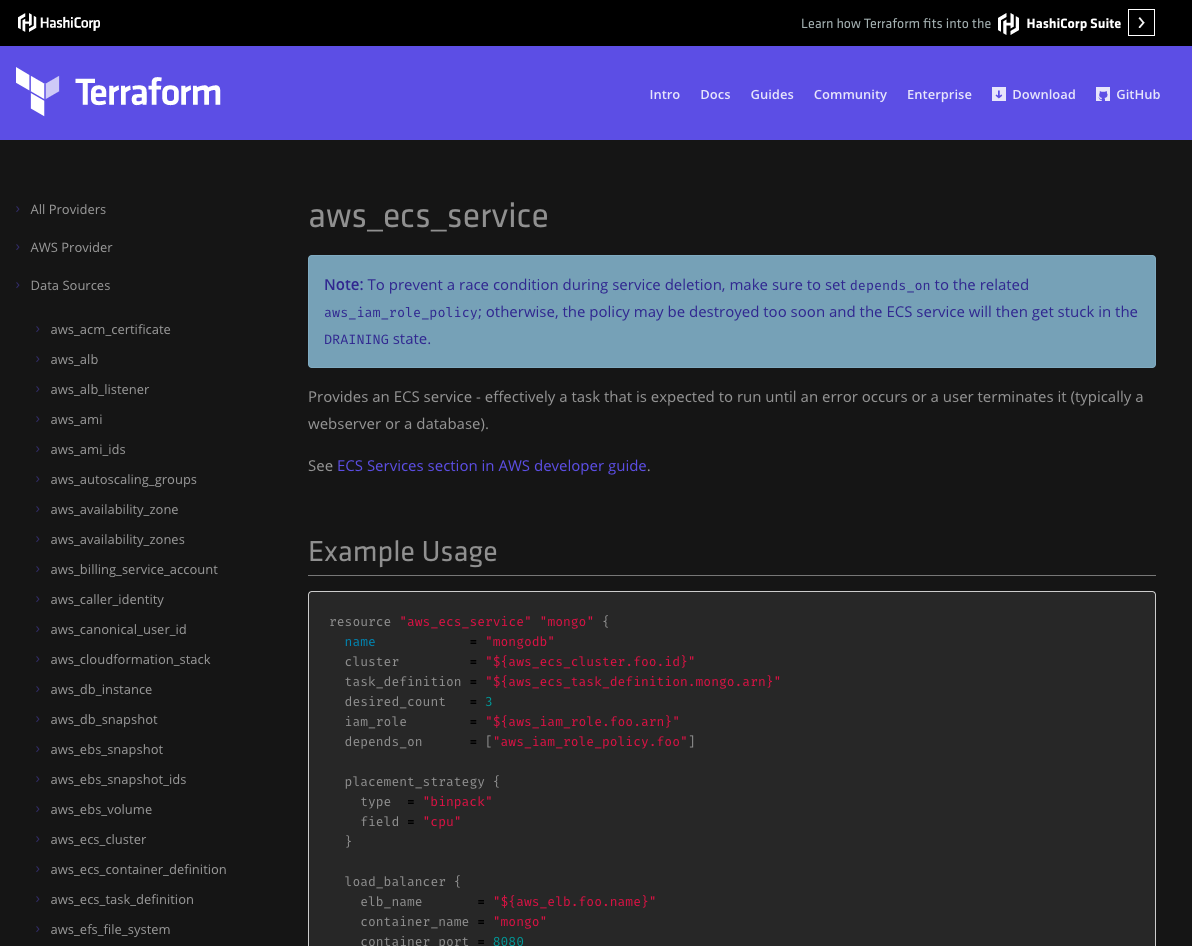1192x946 pixels.
Task: Click chevron beside aws_ebs_volume
Action: (37, 808)
